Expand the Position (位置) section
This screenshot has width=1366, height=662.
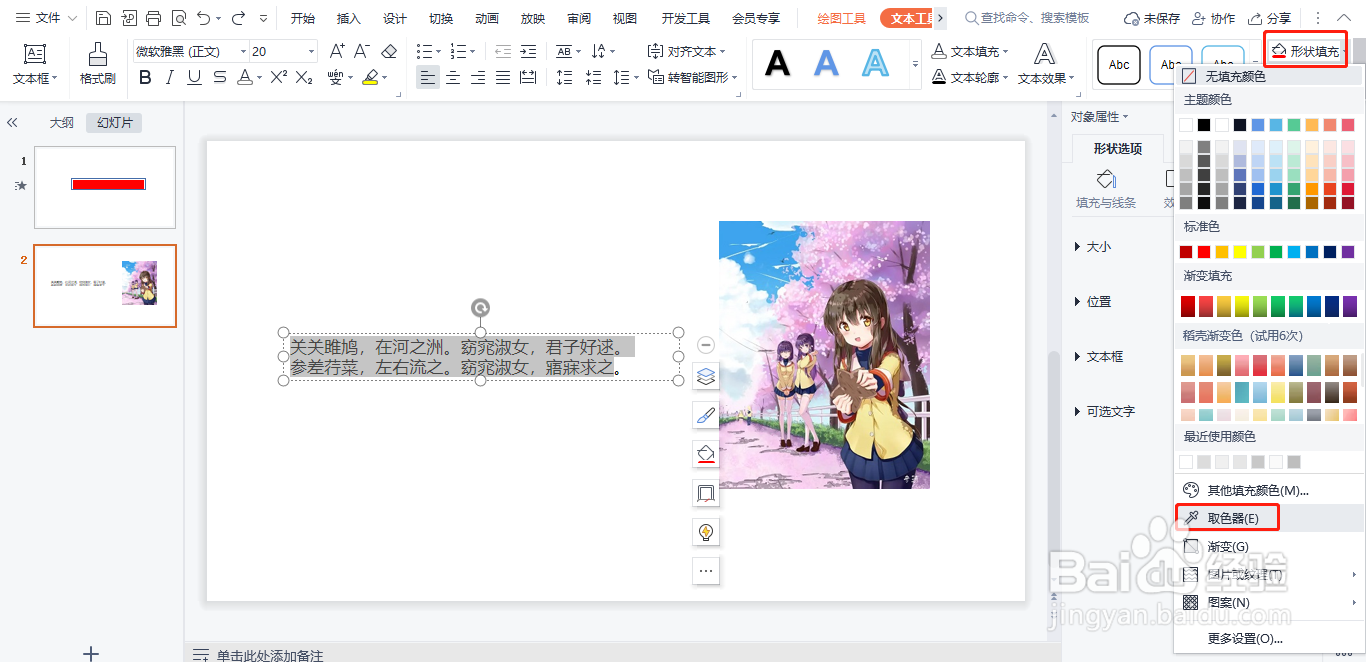[x=1092, y=301]
